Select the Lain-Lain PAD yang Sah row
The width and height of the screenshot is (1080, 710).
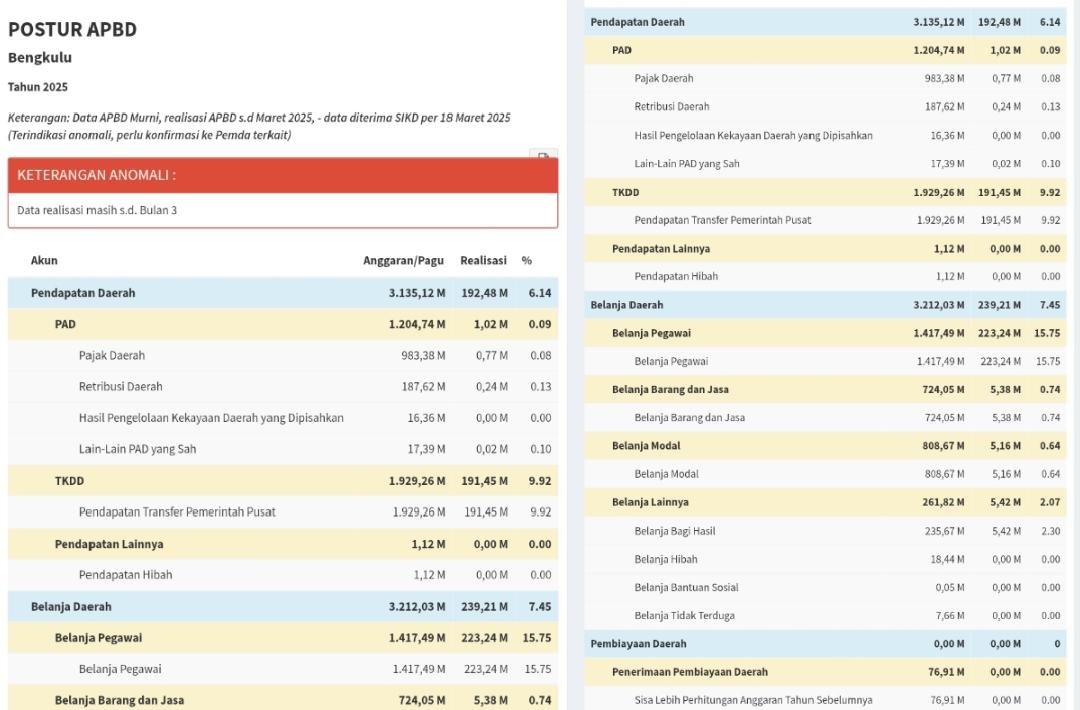tap(136, 449)
